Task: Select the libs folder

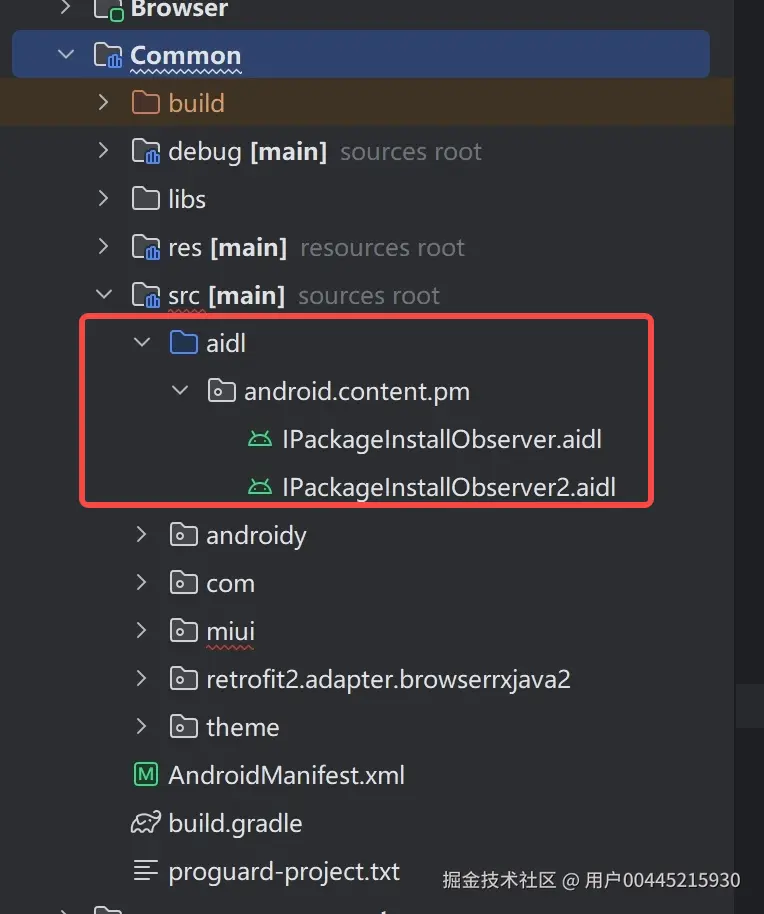Action: click(x=187, y=200)
